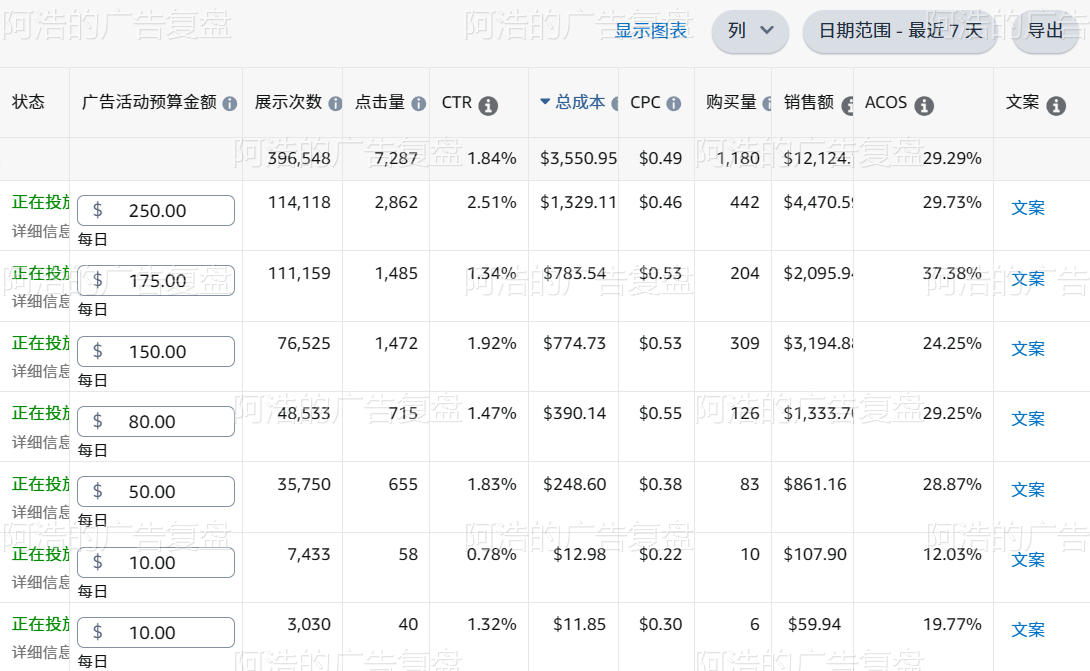
Task: Click 详细信息 in the $248.60 cost row
Action: click(x=40, y=512)
